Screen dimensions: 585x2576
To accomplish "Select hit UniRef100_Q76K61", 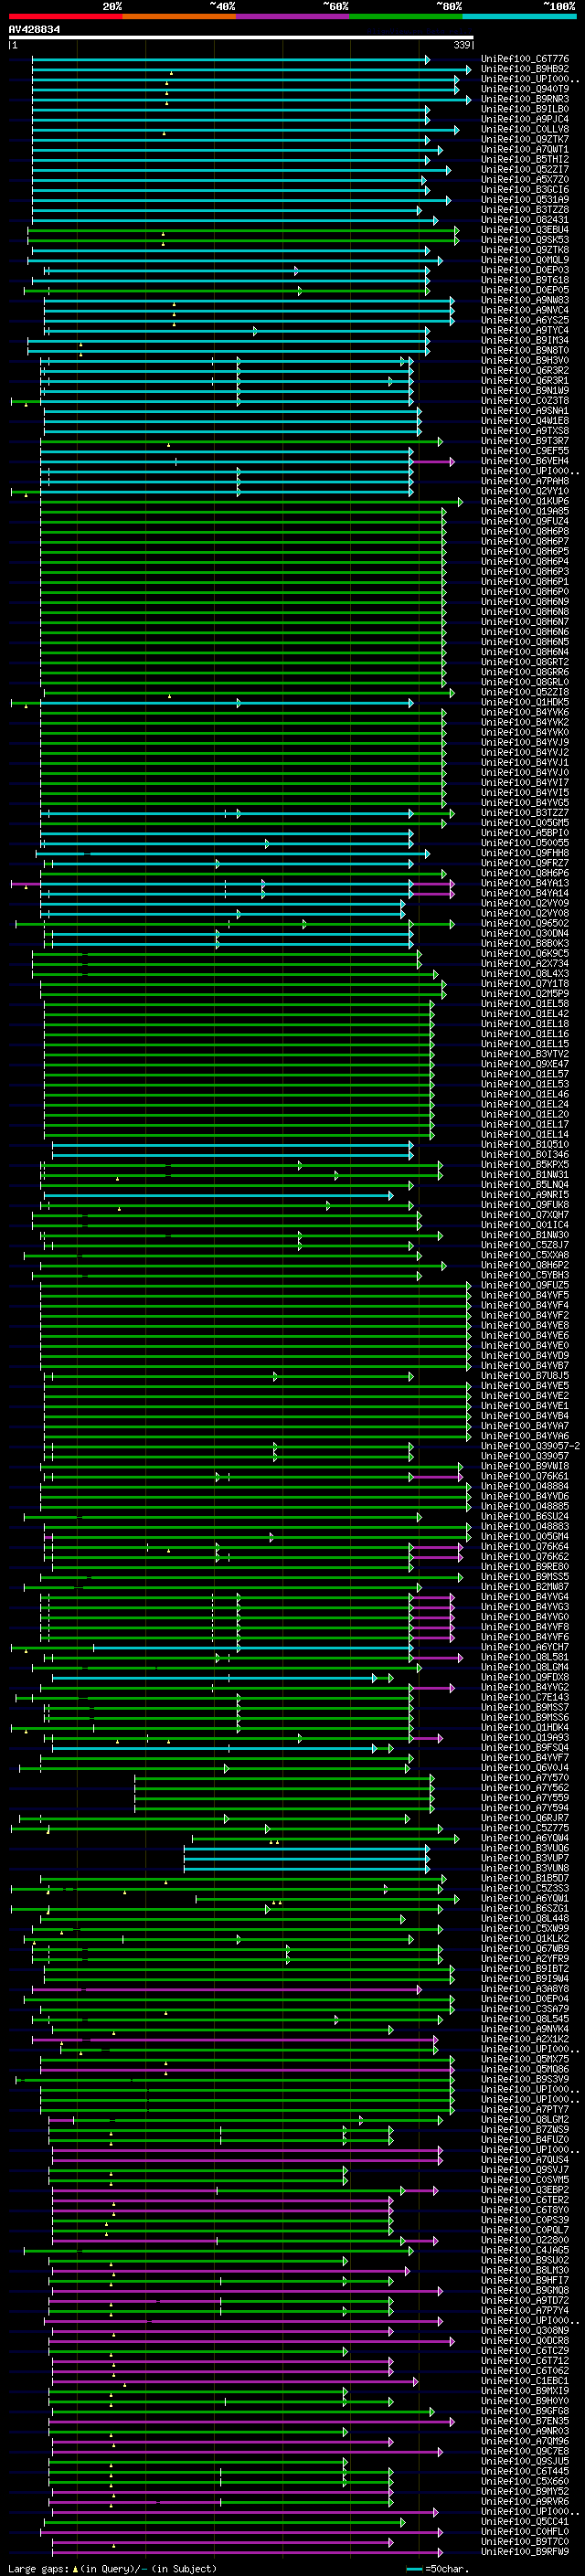I will coord(525,1476).
